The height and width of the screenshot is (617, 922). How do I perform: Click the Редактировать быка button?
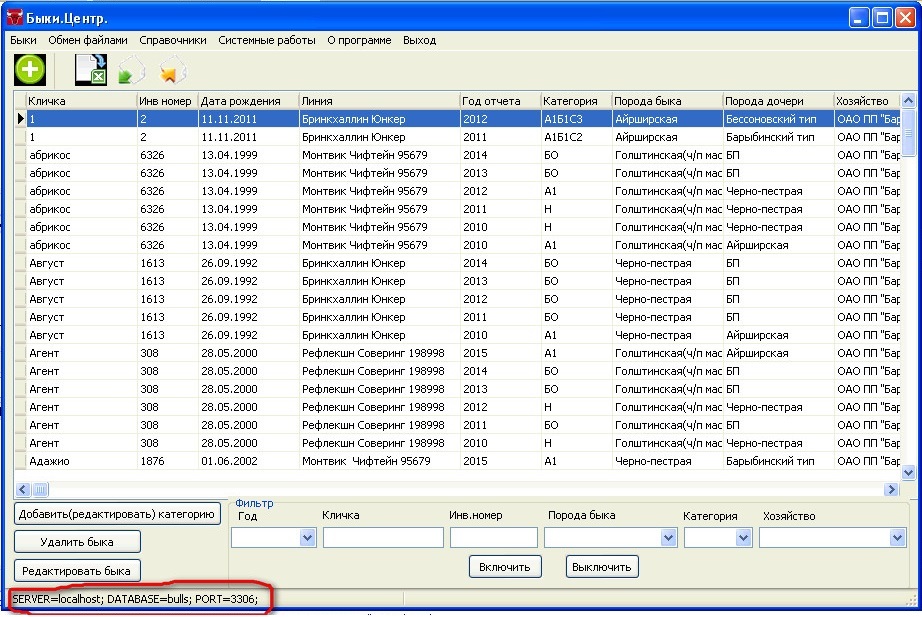coord(77,571)
